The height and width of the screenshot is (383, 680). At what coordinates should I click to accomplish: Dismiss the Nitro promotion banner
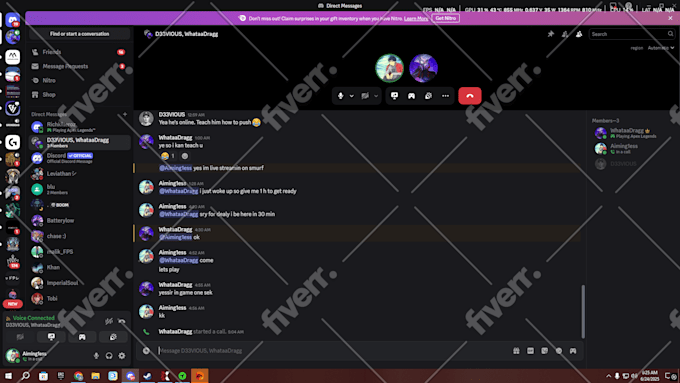pos(670,18)
